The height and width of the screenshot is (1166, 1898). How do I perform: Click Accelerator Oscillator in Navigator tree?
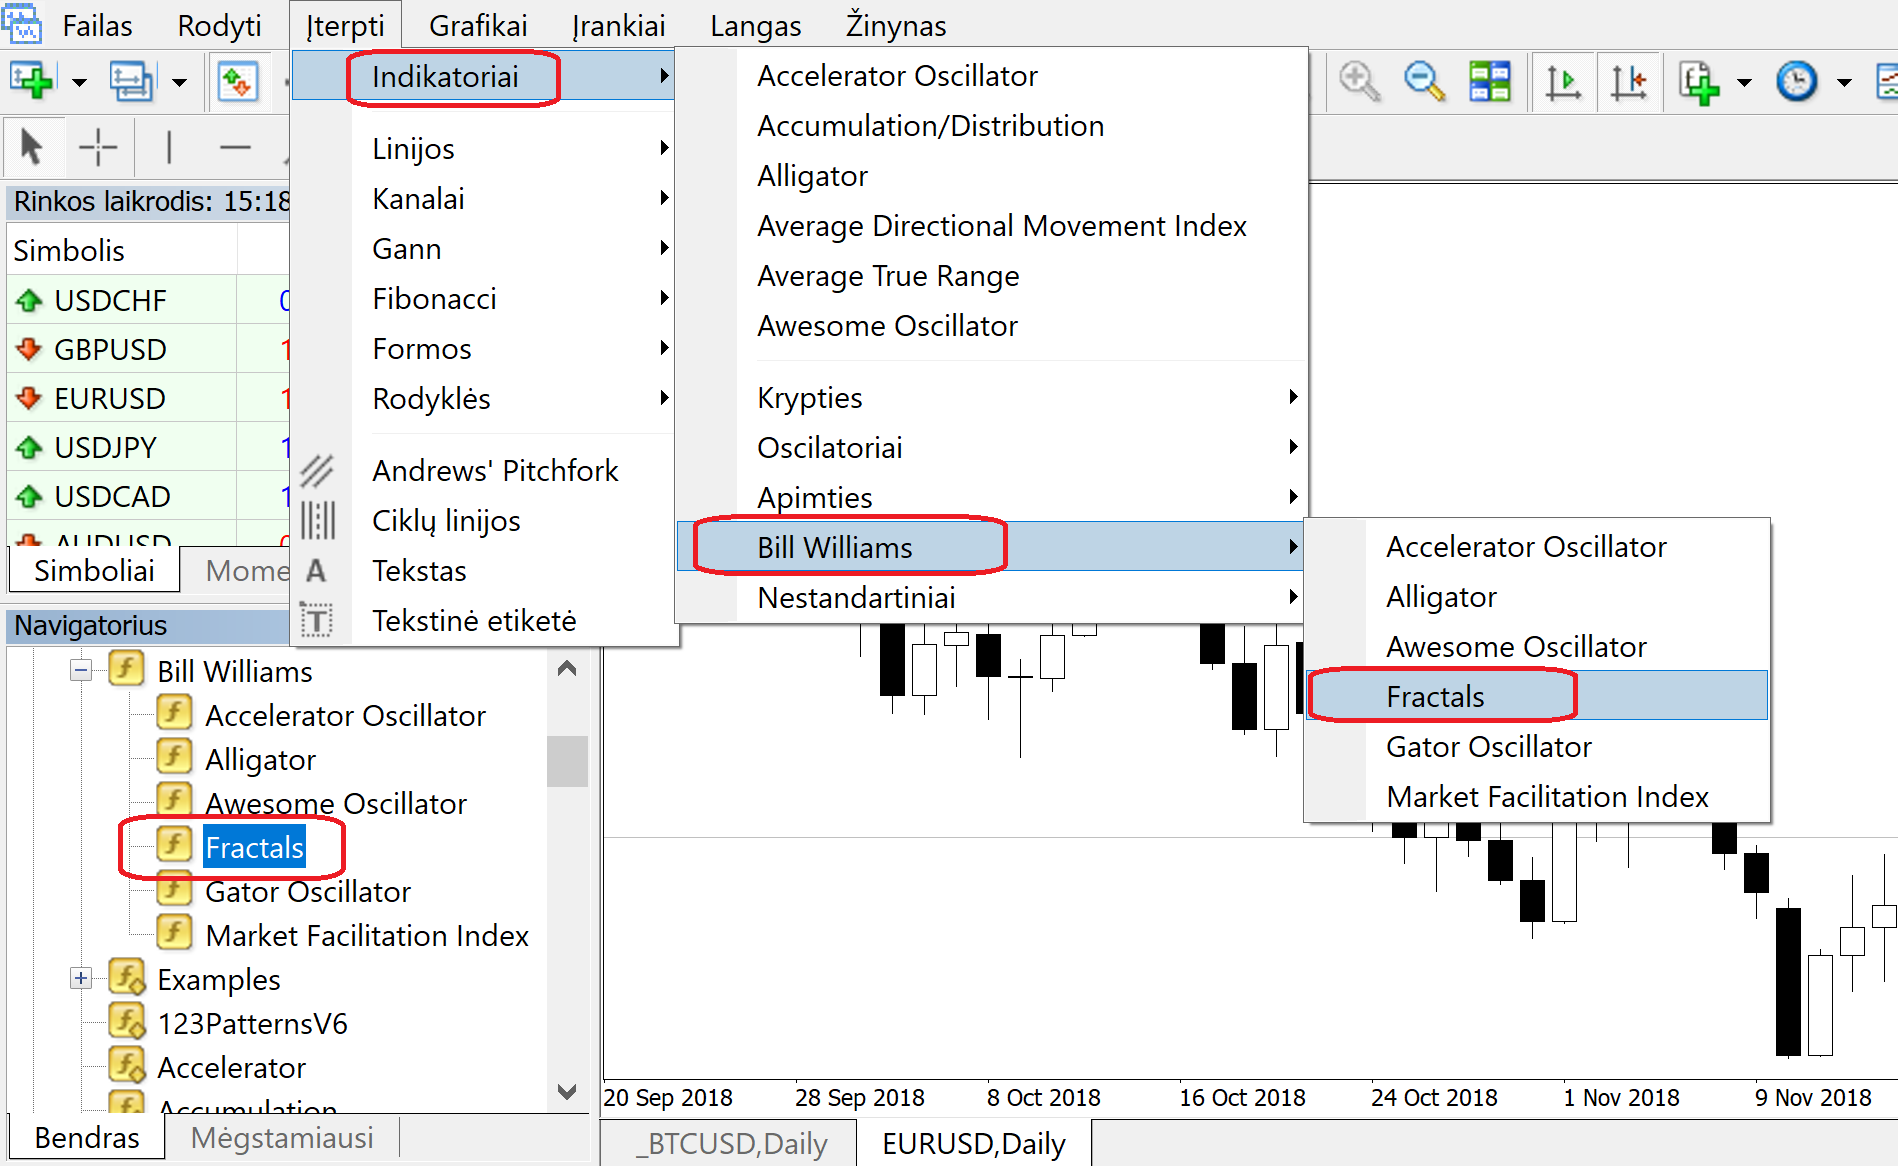pos(345,715)
